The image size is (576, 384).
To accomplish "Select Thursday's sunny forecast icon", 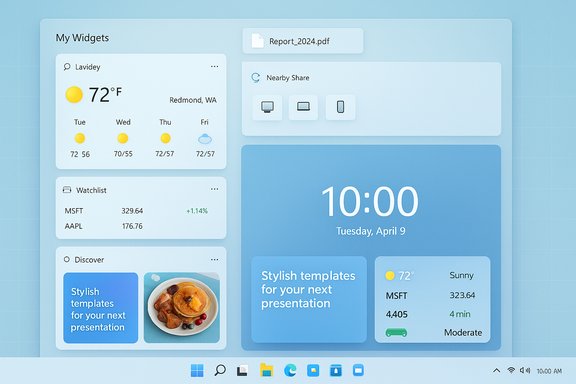I will click(x=165, y=139).
